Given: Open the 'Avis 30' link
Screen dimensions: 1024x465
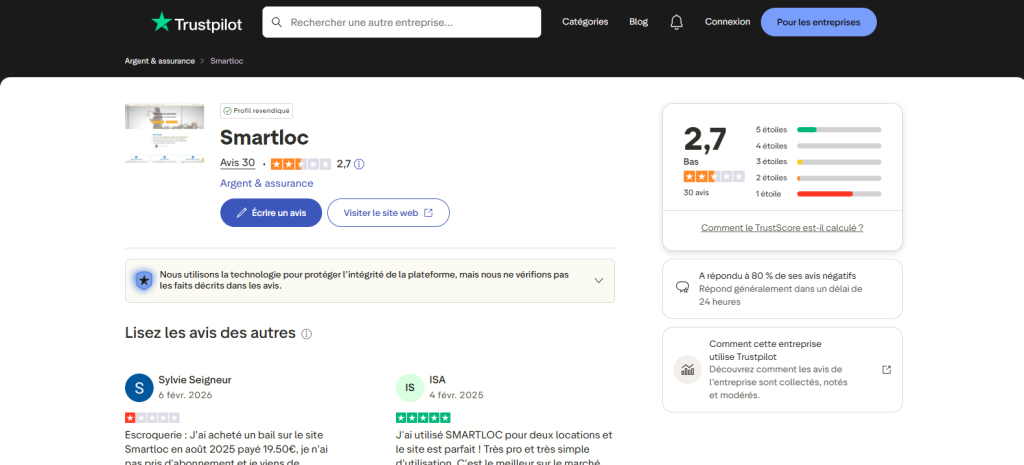Looking at the screenshot, I should click(238, 163).
